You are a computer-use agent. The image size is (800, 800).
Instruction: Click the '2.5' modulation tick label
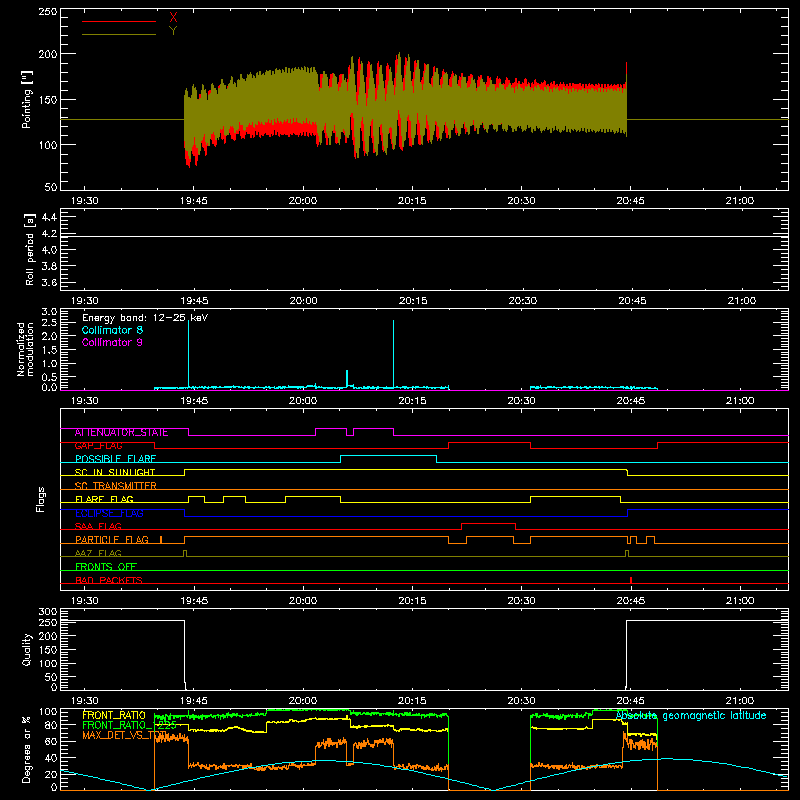[49, 323]
